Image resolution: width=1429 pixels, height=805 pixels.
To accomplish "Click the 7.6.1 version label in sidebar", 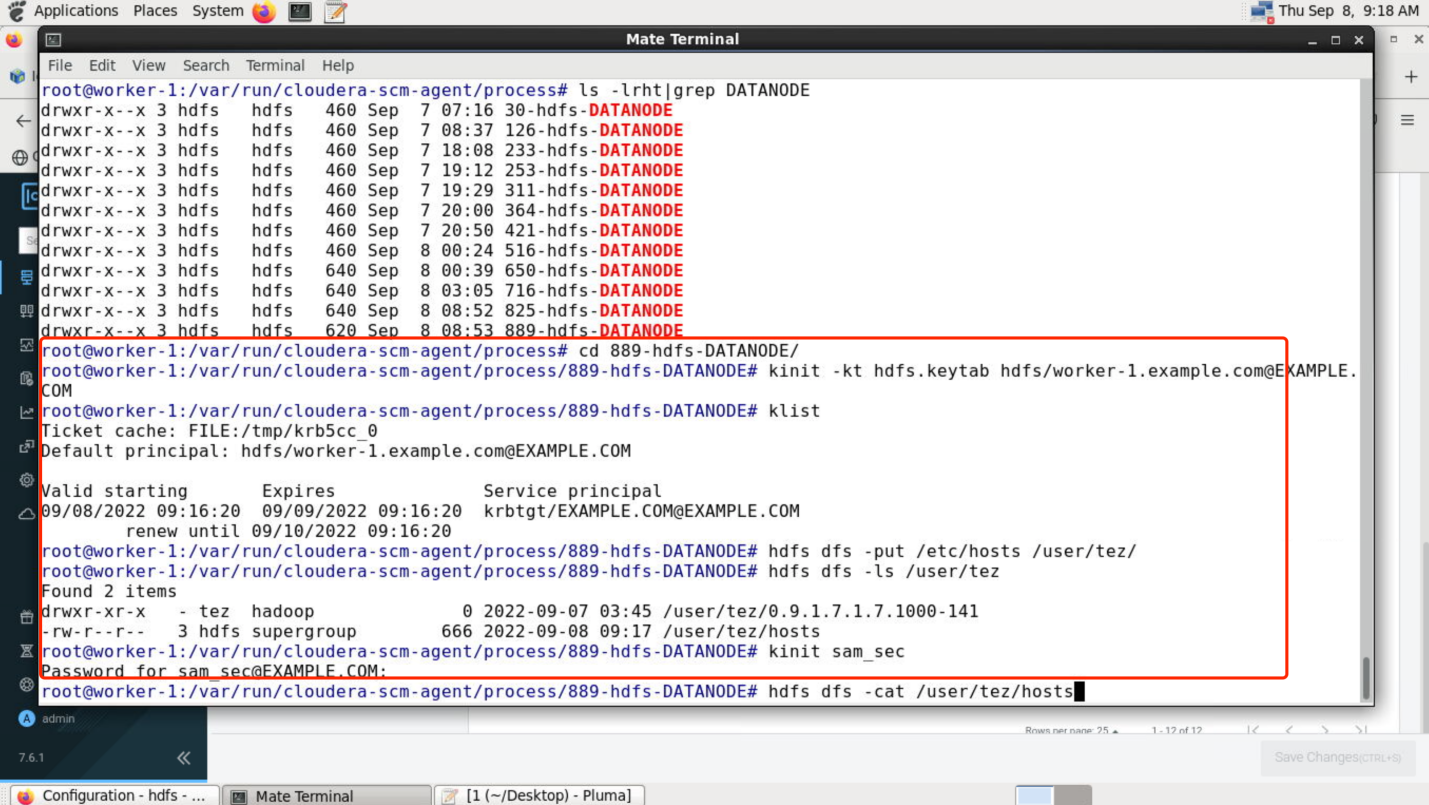I will click(31, 758).
